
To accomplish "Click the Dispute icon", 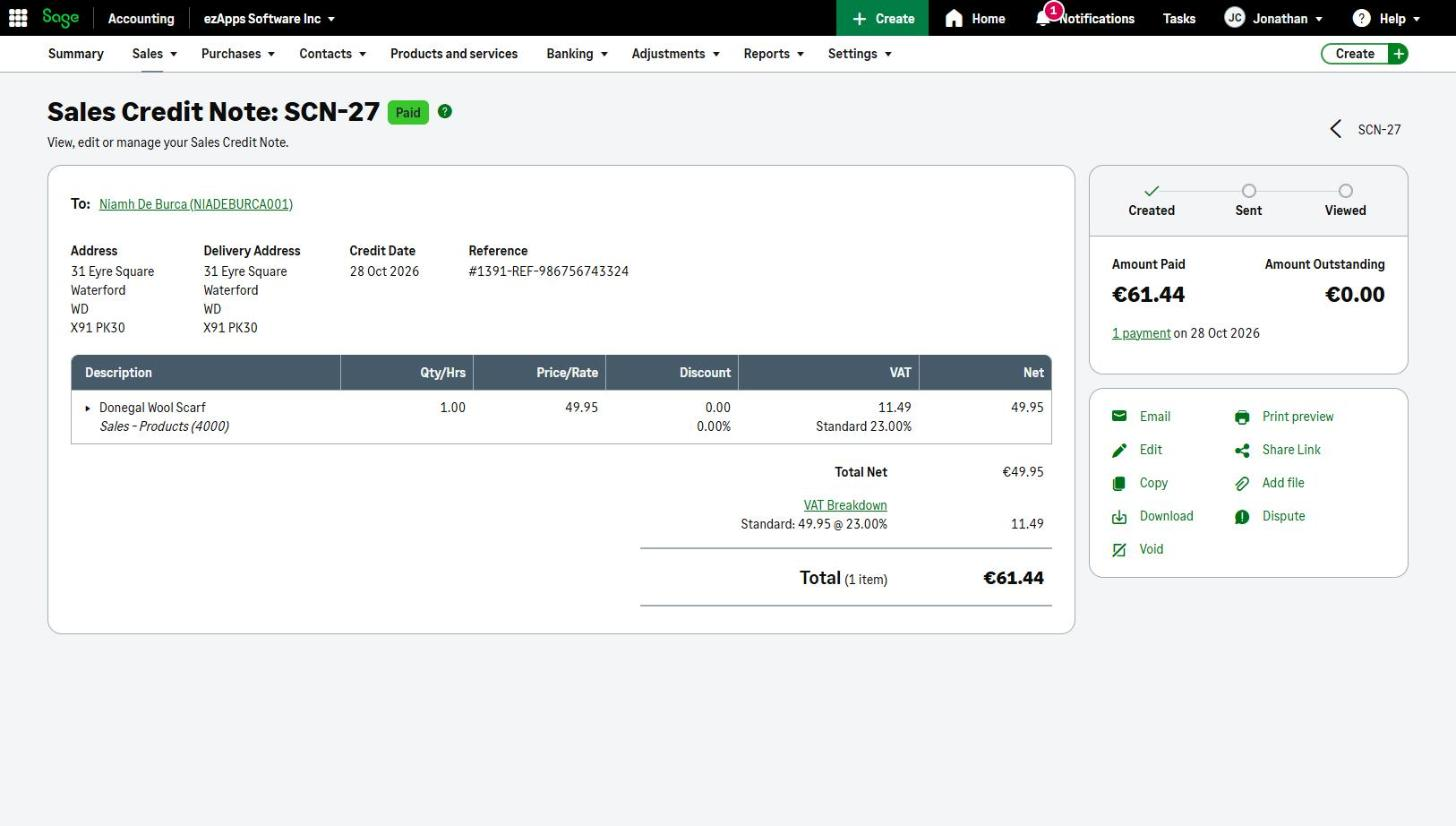I will click(1242, 516).
